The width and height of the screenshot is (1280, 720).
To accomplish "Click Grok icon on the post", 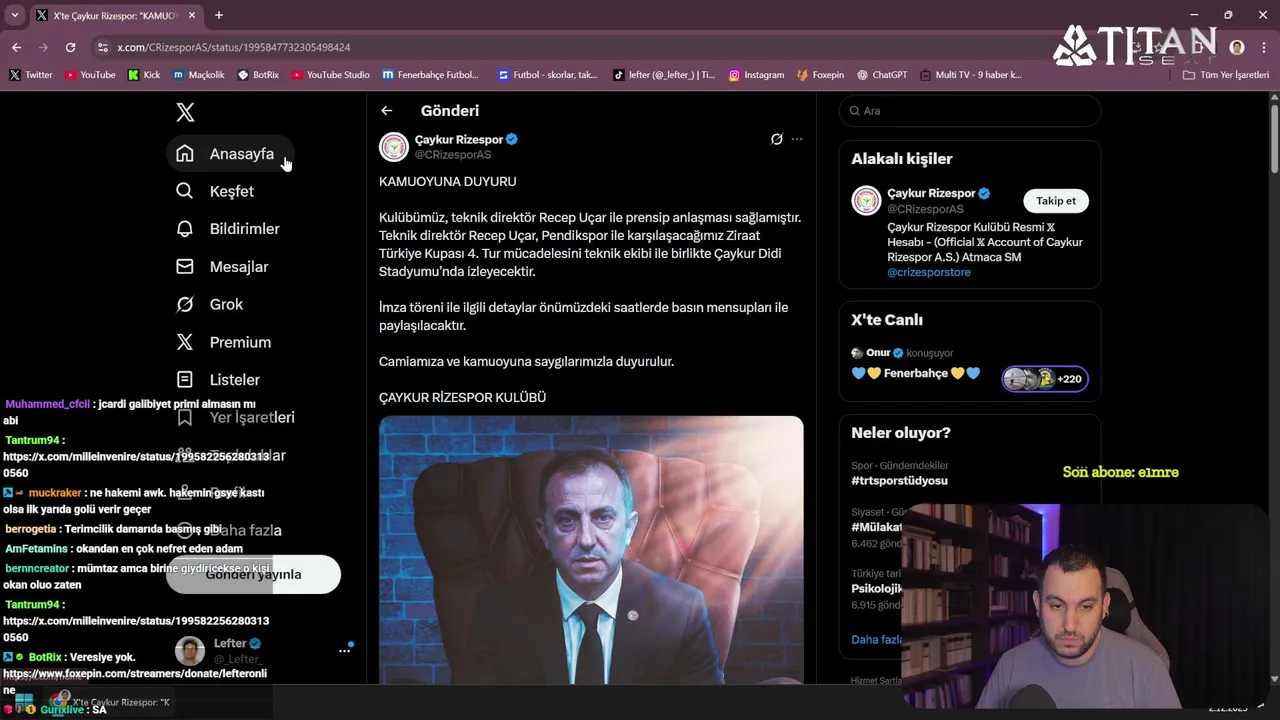I will tap(776, 139).
